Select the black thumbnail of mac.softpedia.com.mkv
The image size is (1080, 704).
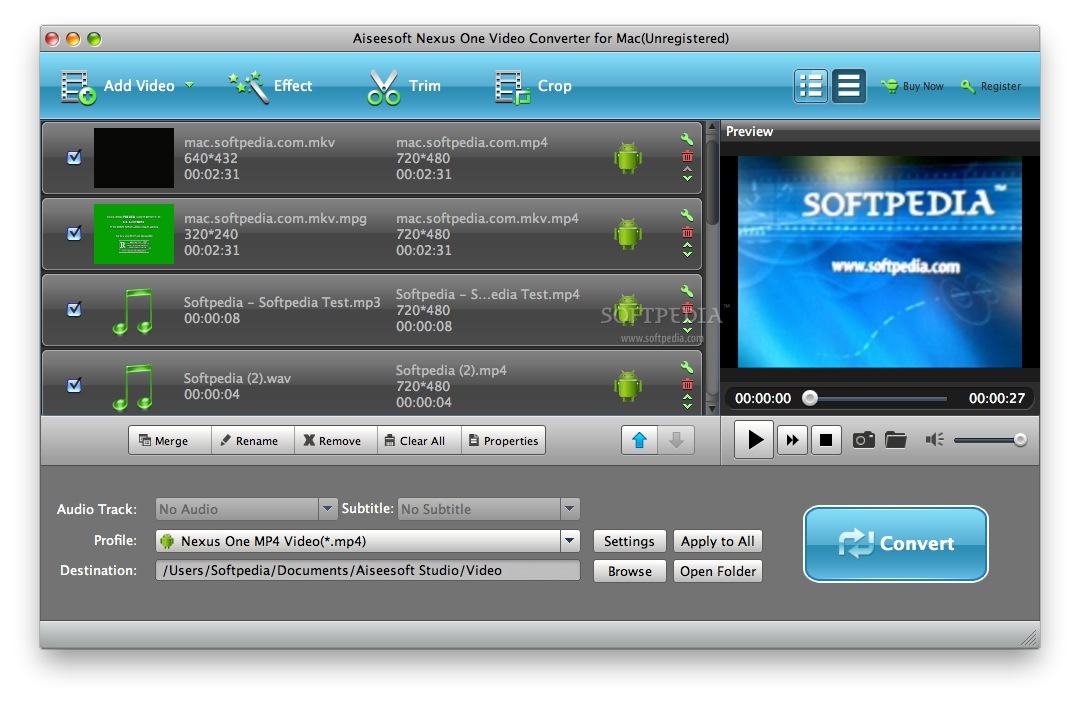pos(134,158)
